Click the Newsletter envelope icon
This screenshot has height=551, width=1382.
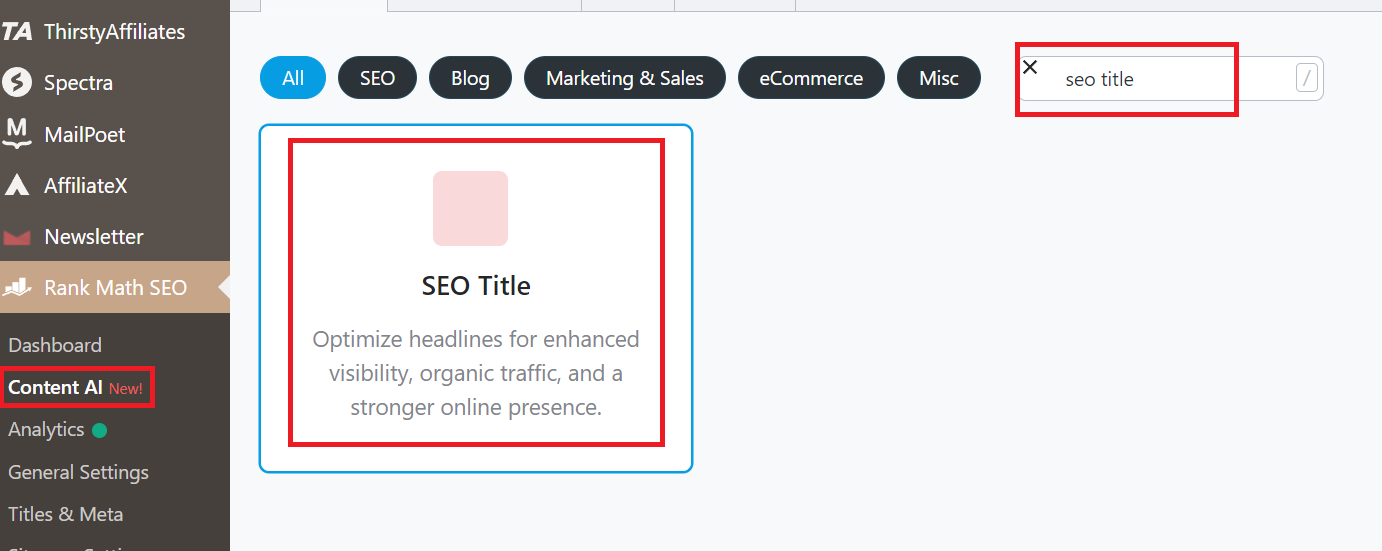[x=17, y=237]
